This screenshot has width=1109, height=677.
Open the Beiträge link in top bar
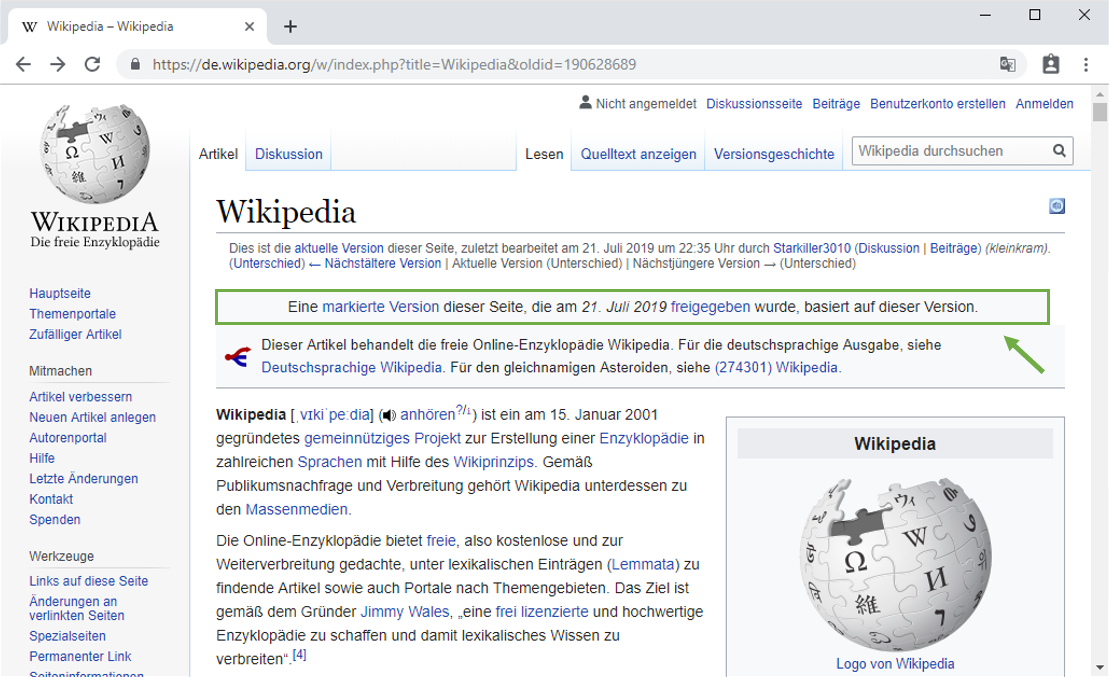tap(836, 103)
